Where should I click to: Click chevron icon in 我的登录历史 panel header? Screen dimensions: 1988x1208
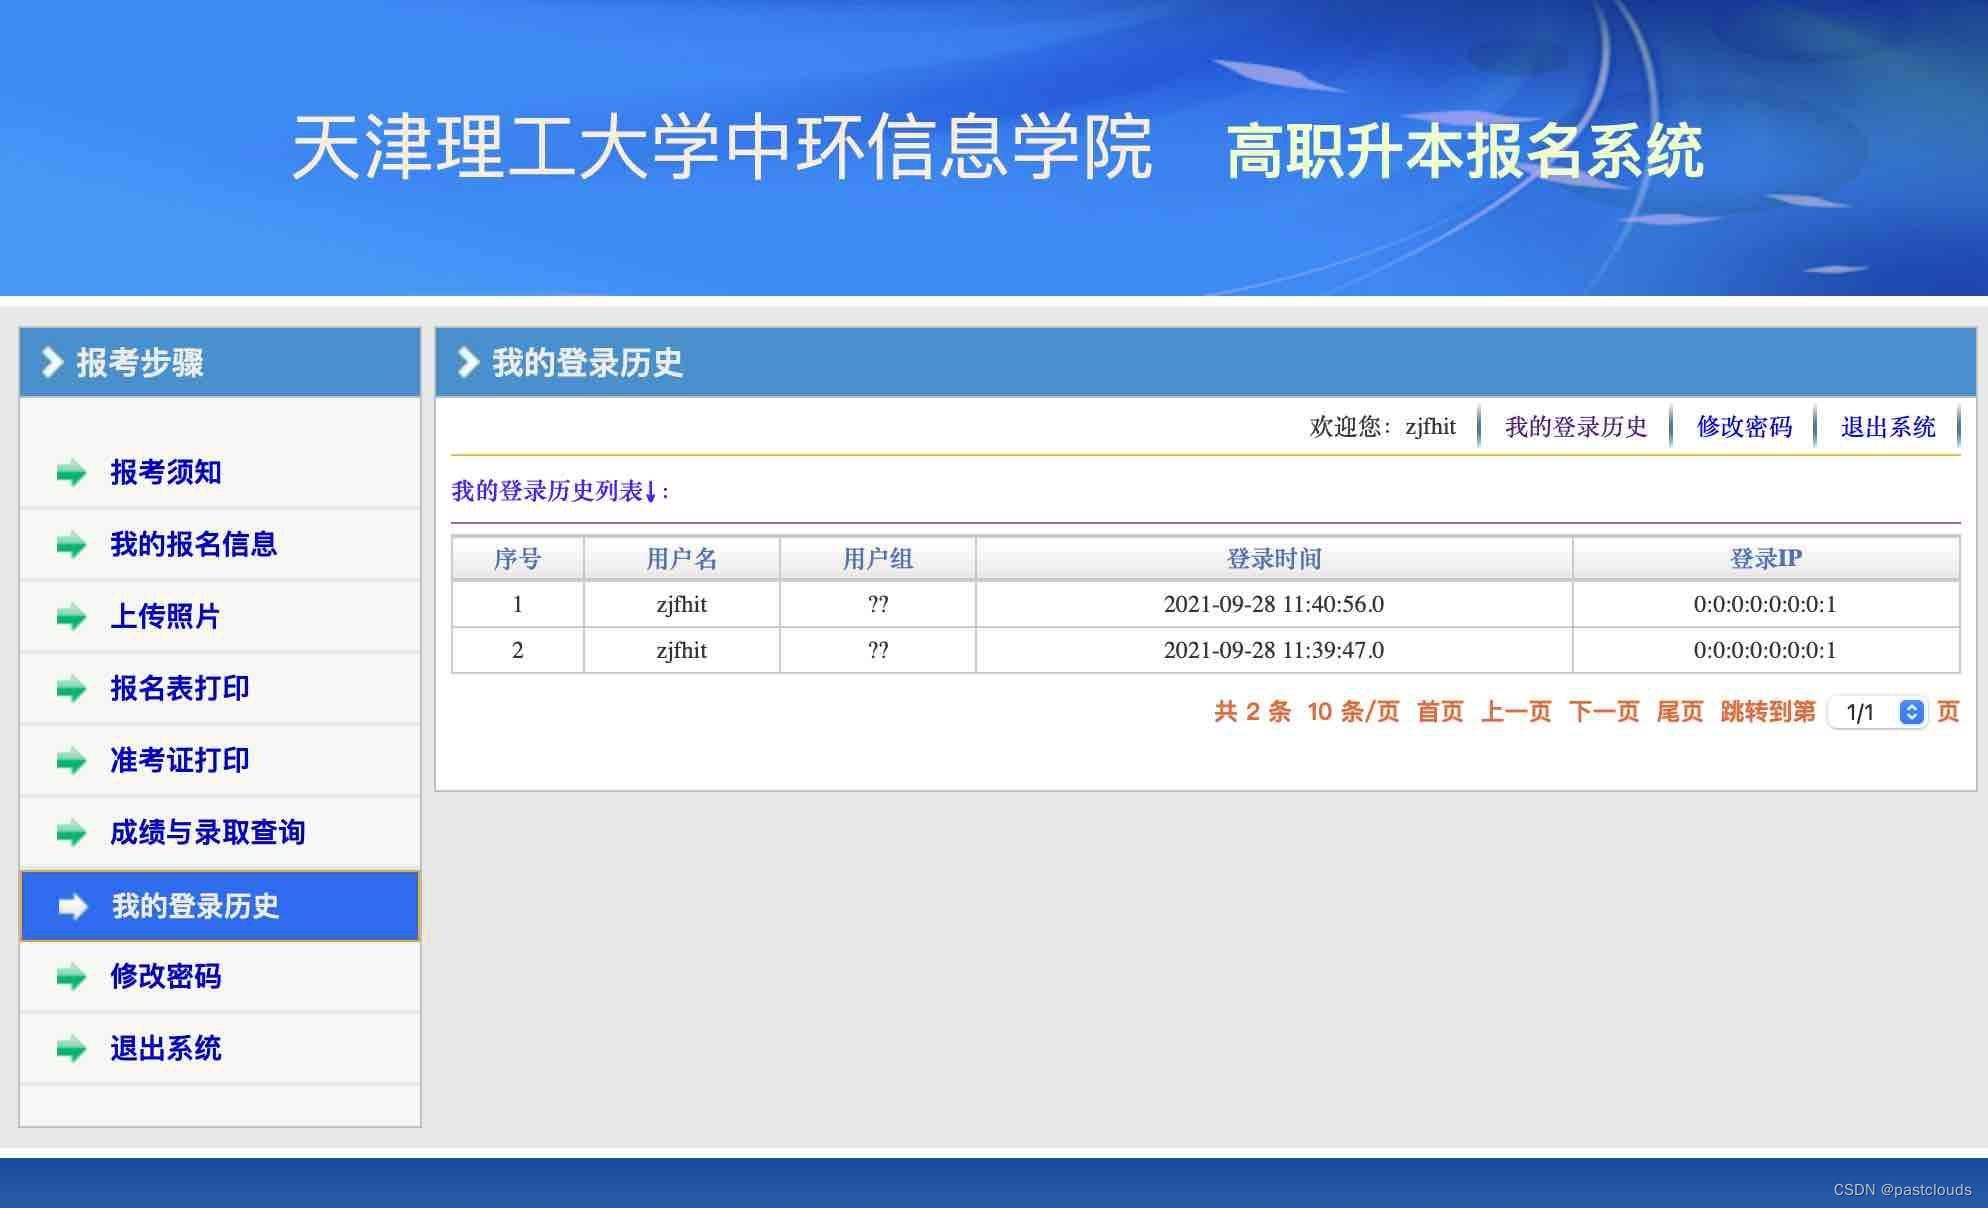[468, 362]
